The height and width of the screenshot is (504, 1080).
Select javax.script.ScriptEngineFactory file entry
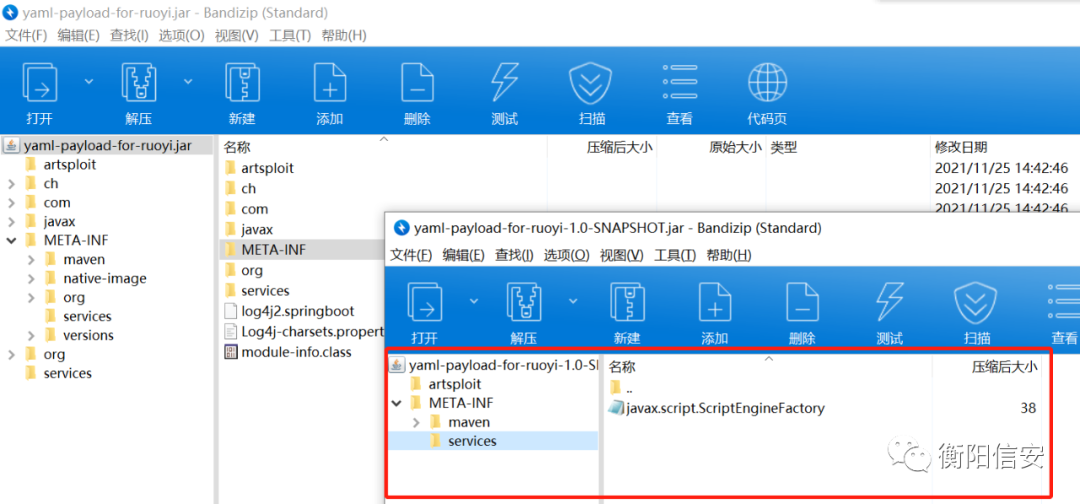click(716, 408)
